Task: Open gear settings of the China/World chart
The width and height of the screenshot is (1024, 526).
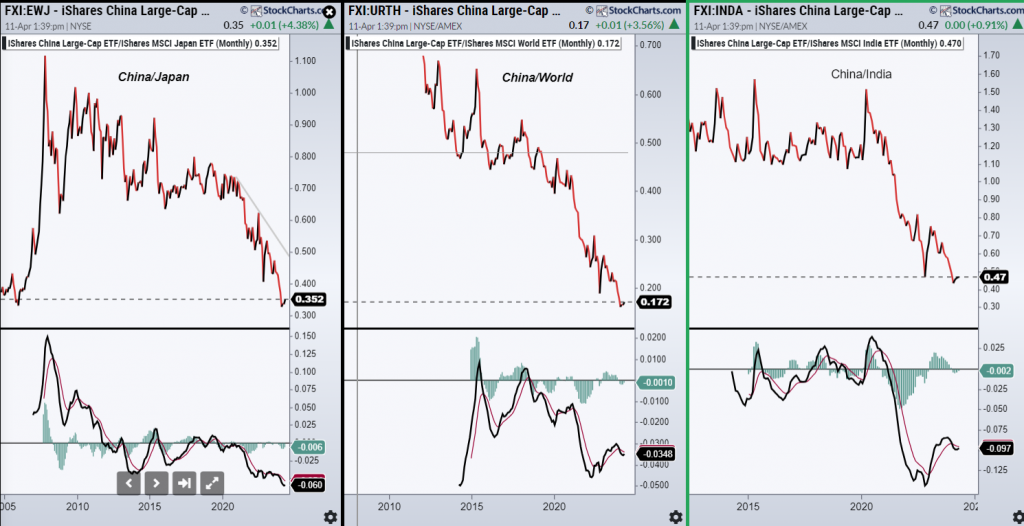Action: tap(675, 517)
